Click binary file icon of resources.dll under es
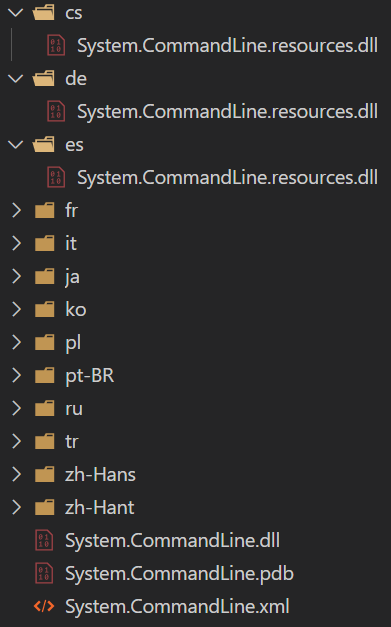 click(x=56, y=177)
